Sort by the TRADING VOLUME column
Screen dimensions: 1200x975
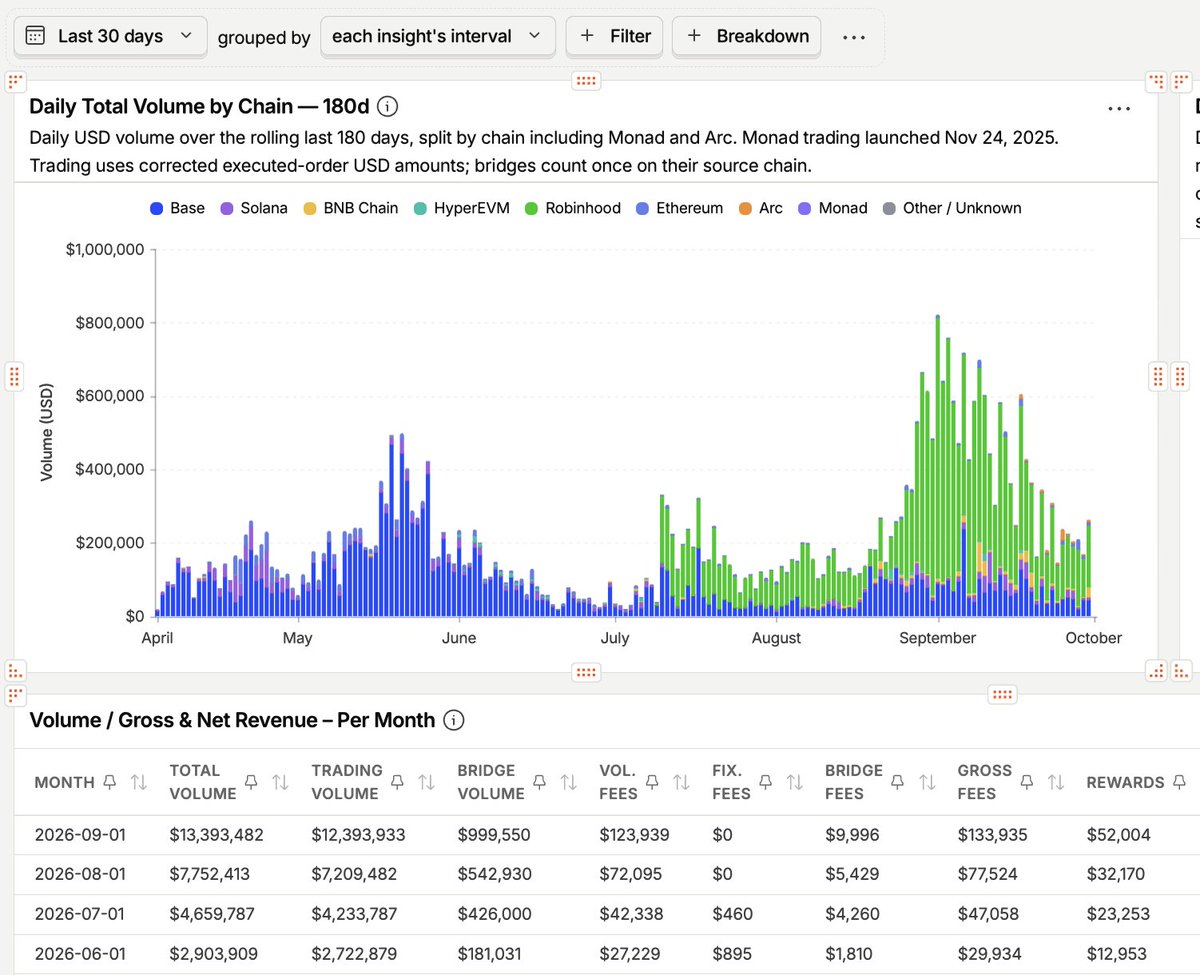coord(426,782)
